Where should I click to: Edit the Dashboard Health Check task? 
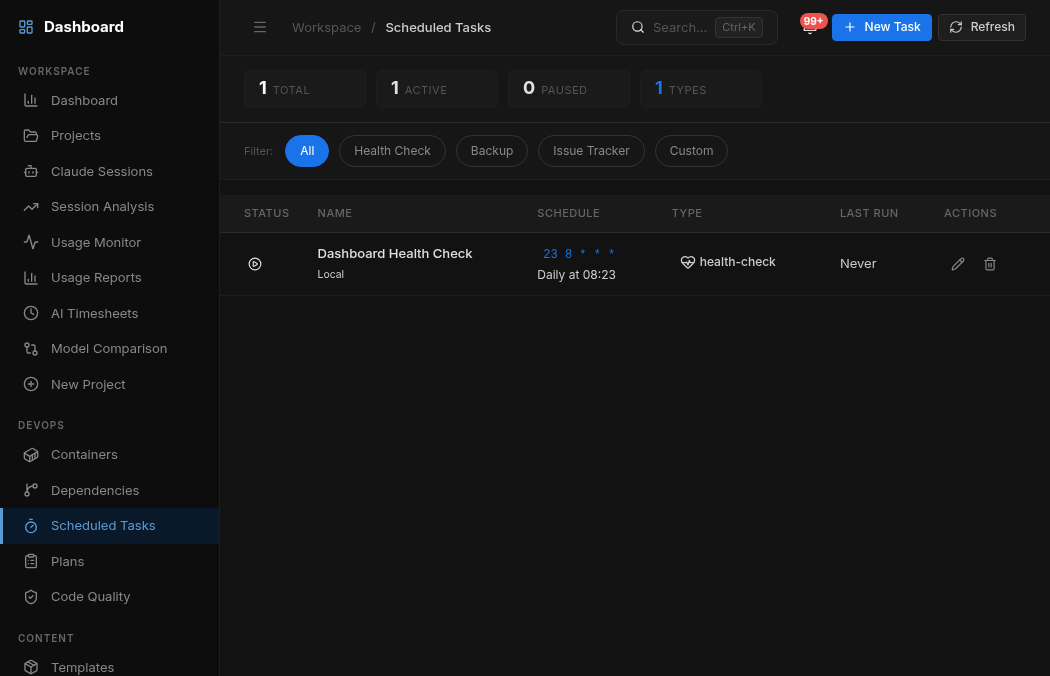point(958,263)
